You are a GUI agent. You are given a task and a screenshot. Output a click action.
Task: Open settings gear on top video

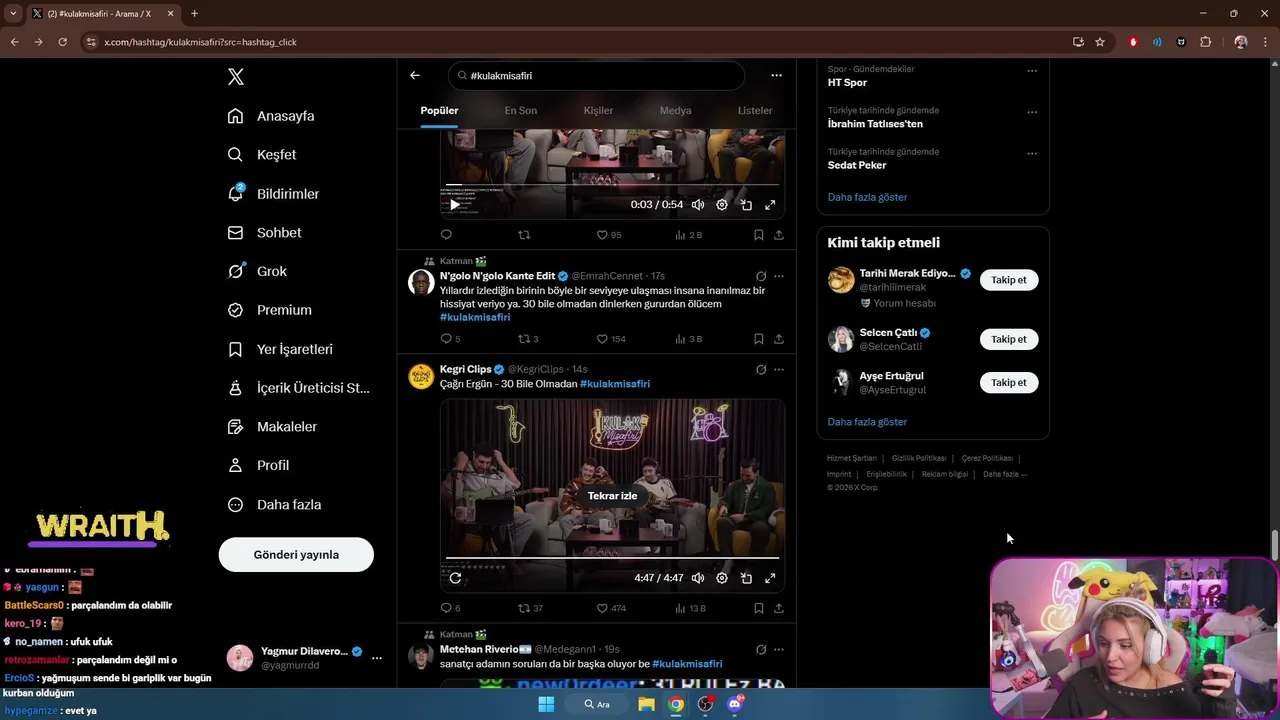pyautogui.click(x=722, y=205)
